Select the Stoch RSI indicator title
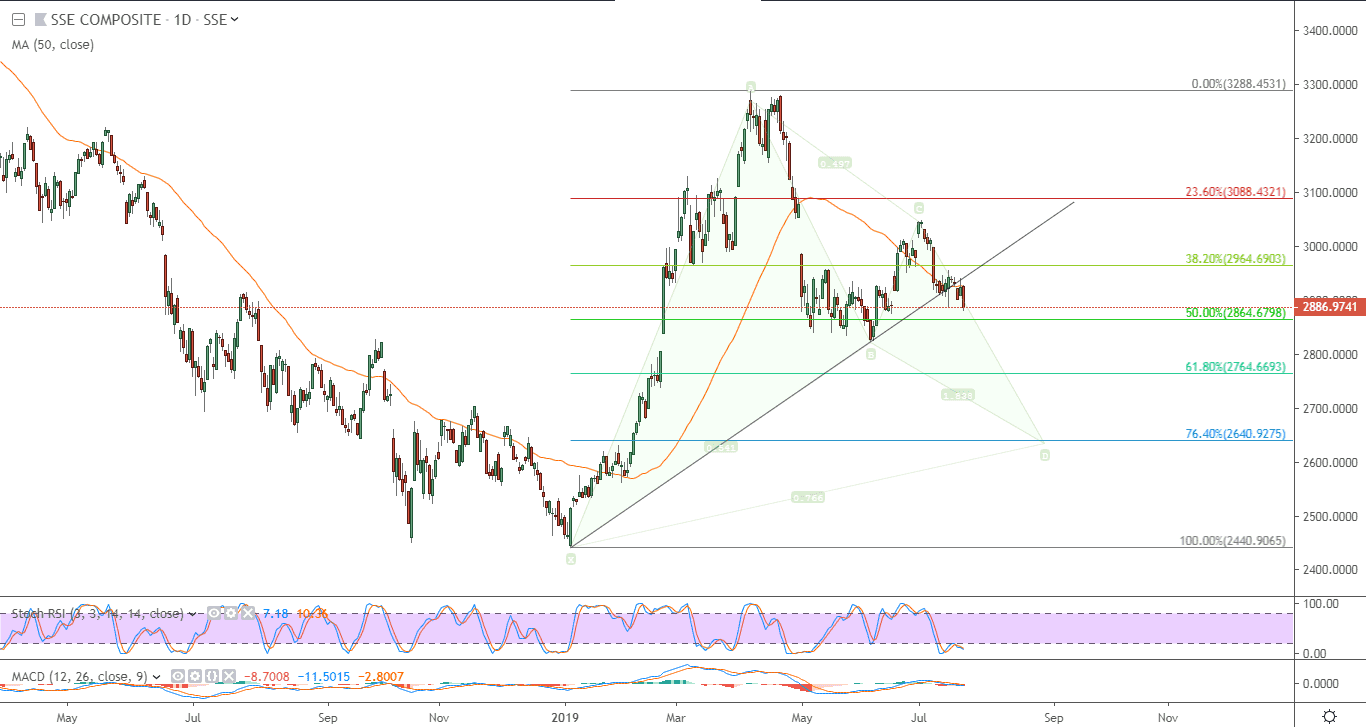1366x727 pixels. tap(97, 614)
